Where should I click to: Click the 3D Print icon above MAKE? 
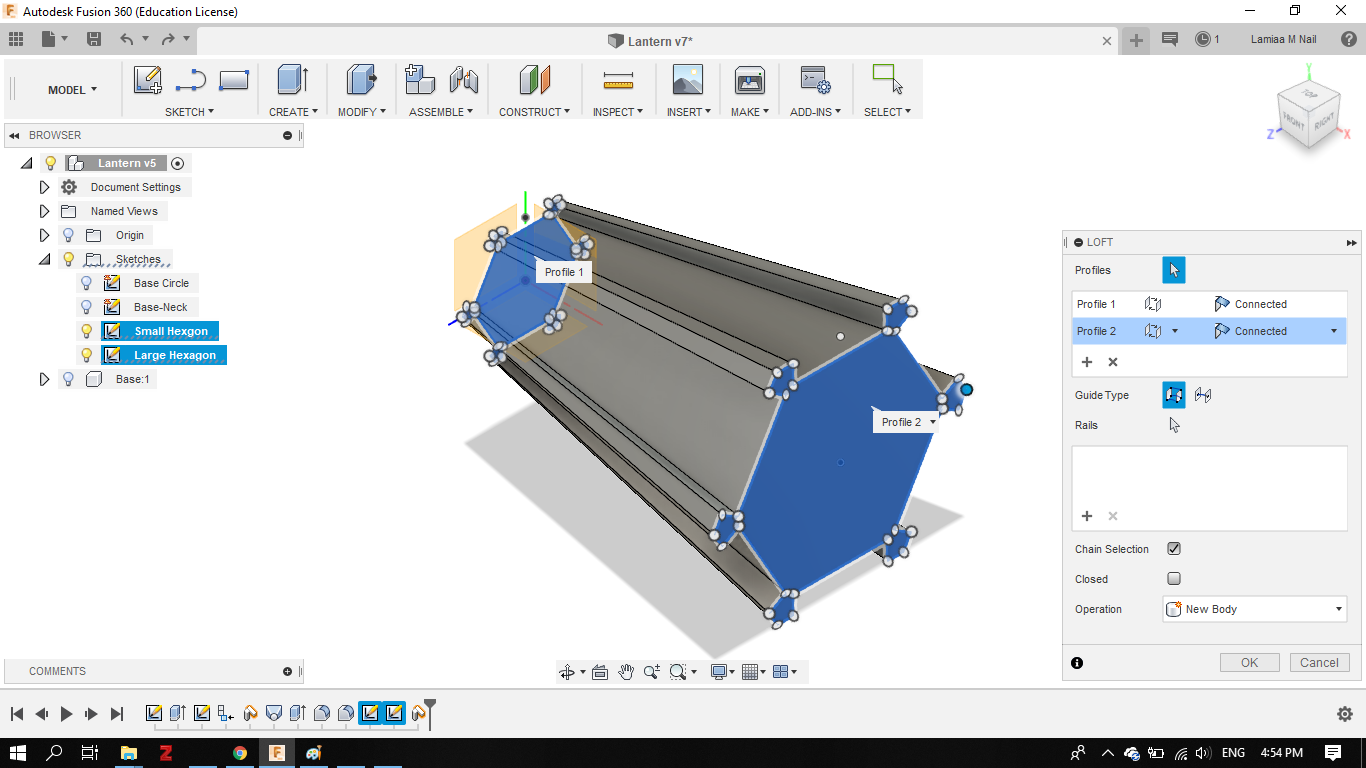(x=750, y=80)
